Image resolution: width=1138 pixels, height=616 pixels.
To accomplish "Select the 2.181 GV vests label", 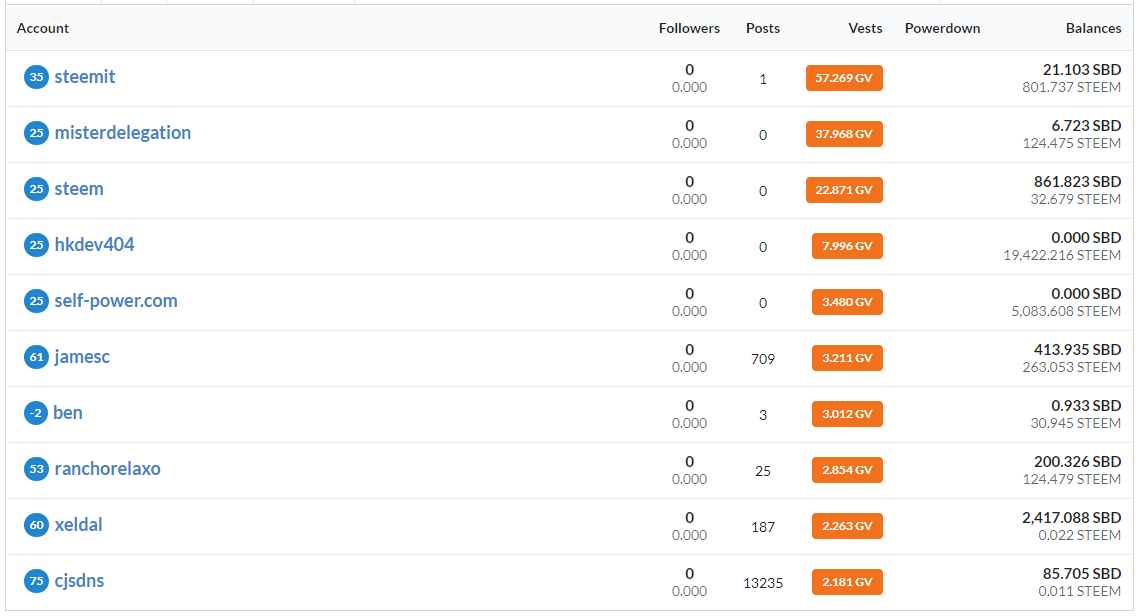I will coord(847,582).
